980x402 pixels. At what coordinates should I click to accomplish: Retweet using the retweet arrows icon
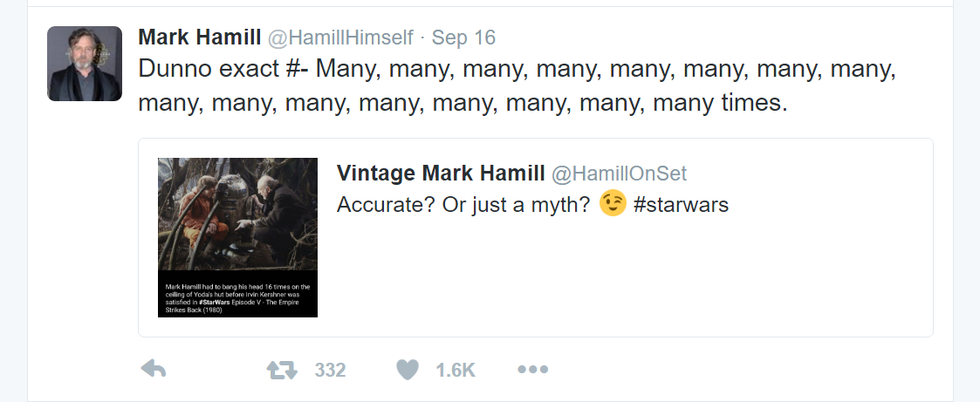(282, 370)
